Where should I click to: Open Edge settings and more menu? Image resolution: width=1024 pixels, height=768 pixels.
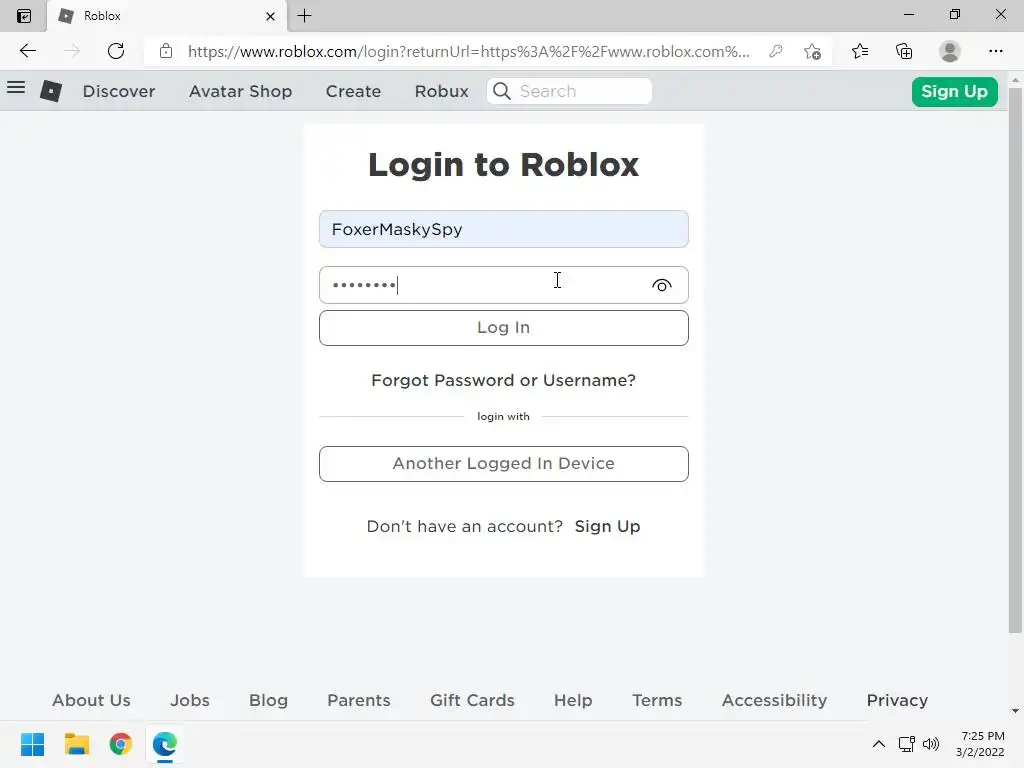coord(995,51)
